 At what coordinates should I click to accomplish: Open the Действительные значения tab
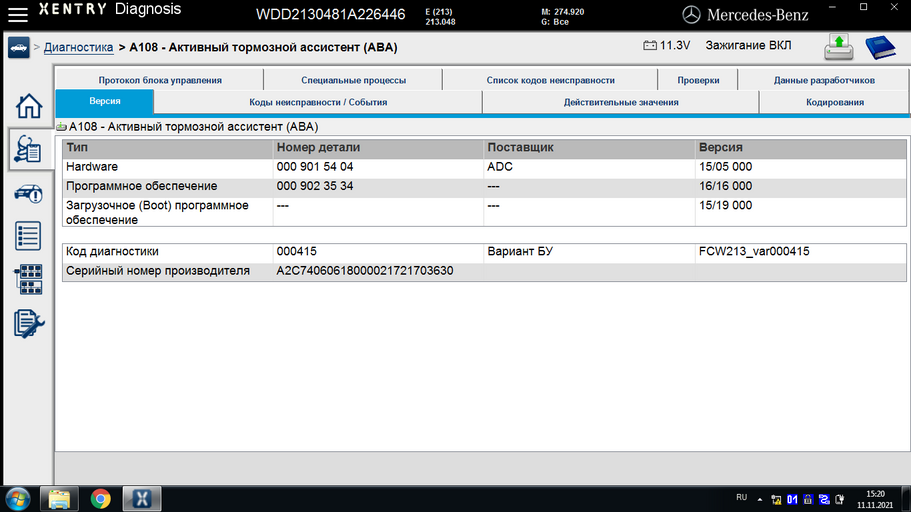point(621,102)
